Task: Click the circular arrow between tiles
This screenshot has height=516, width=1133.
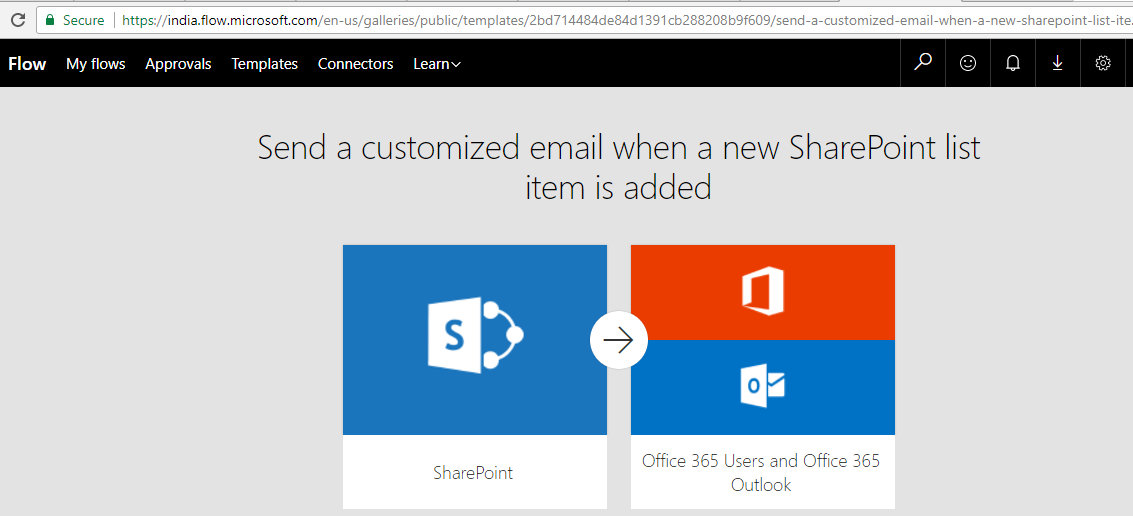Action: click(x=619, y=340)
